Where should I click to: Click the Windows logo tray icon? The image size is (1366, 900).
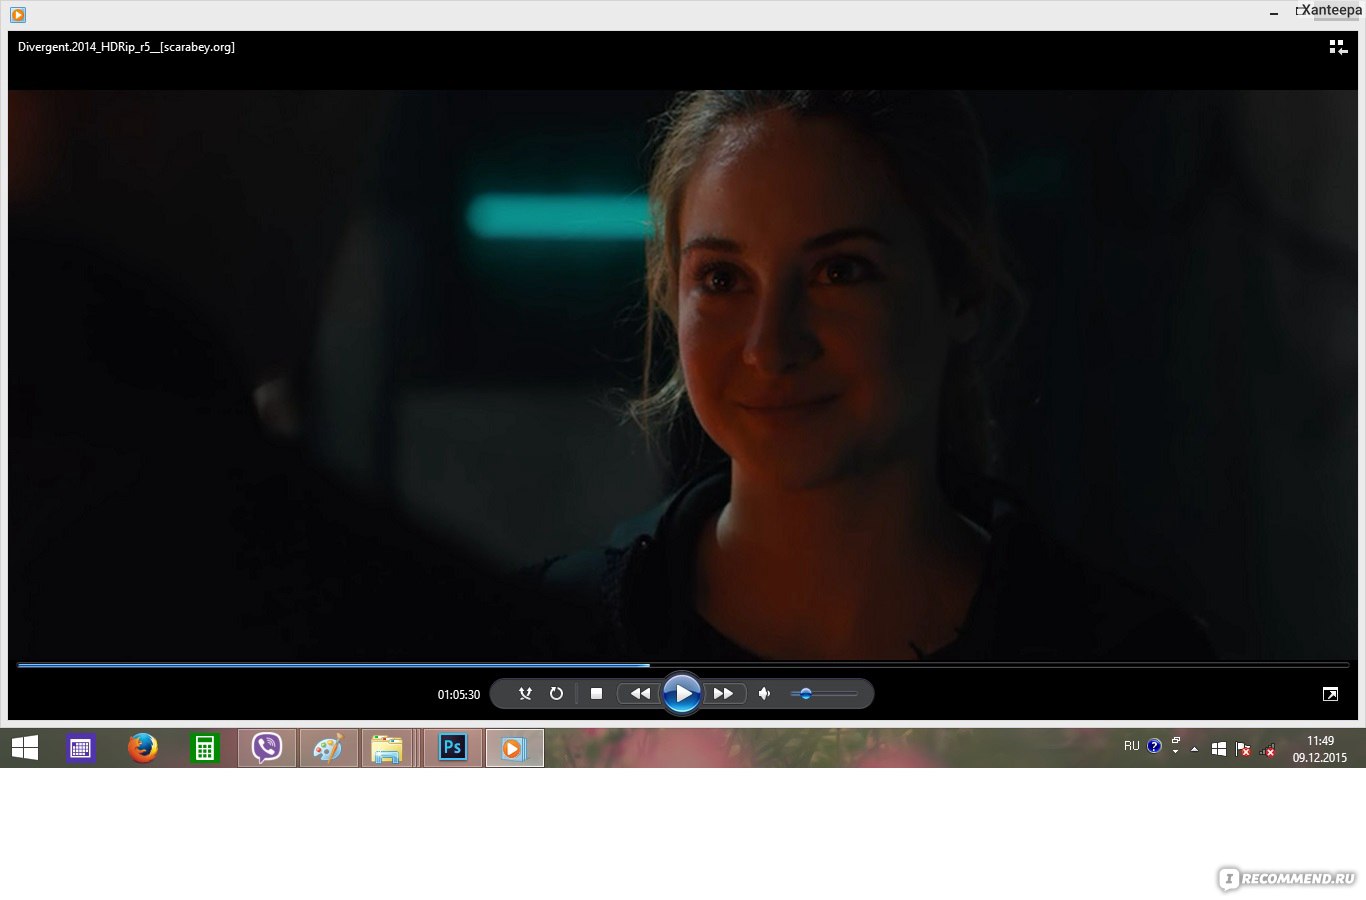click(1218, 749)
